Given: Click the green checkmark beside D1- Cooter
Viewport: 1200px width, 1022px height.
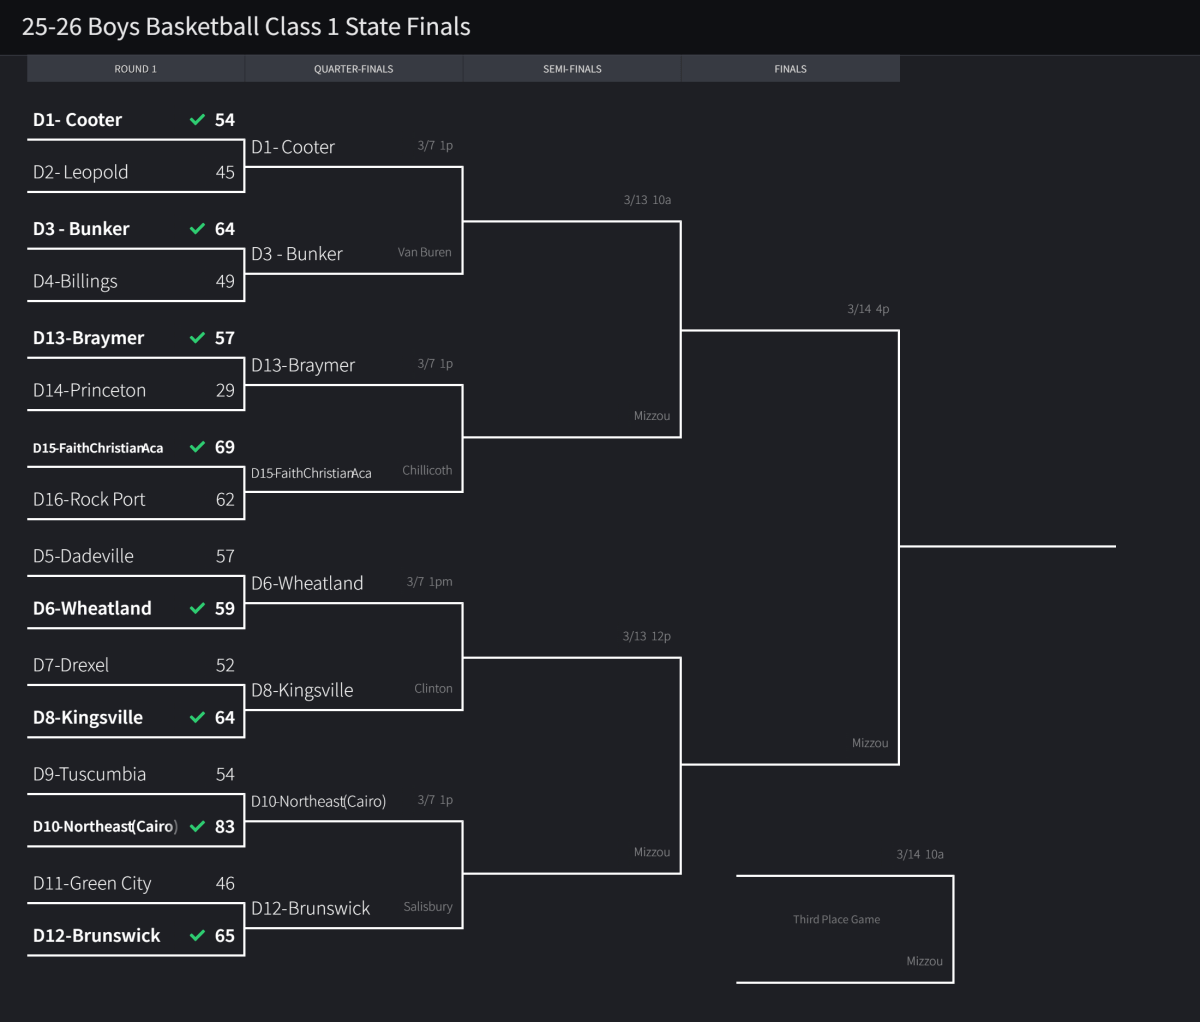Looking at the screenshot, I should click(197, 120).
